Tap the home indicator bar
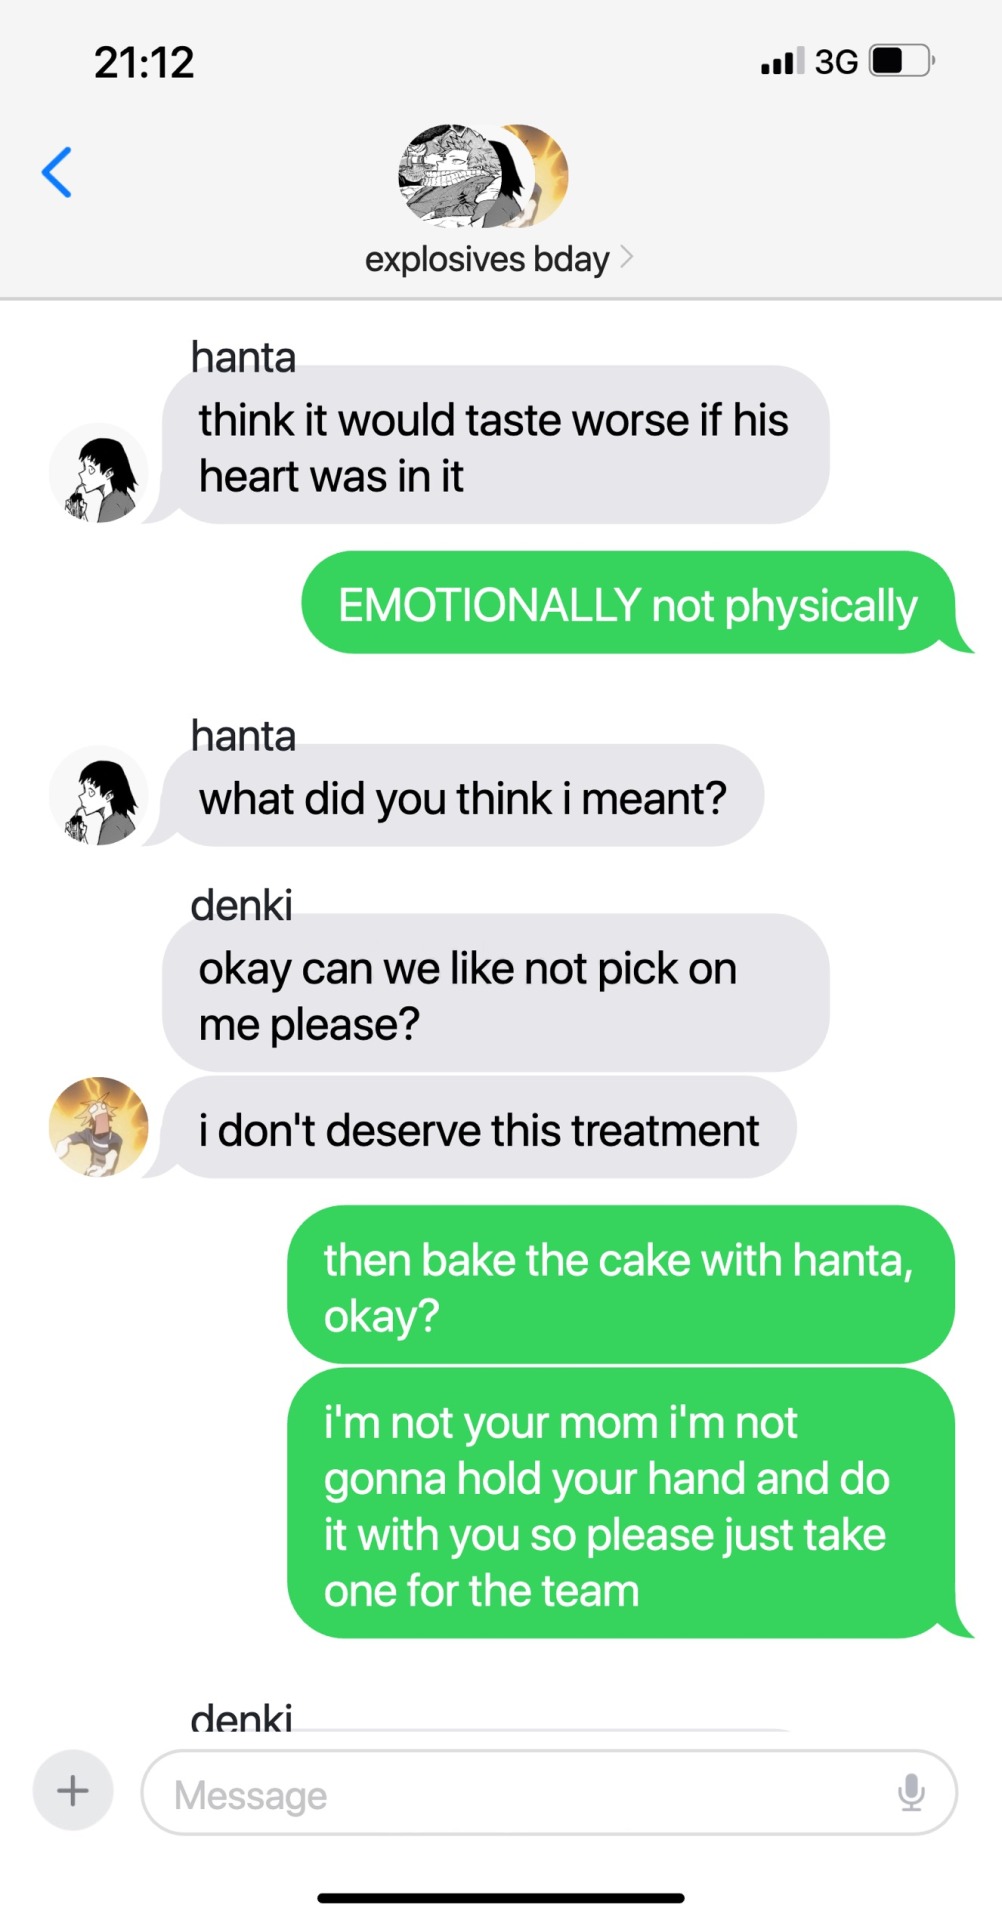This screenshot has width=1002, height=1920. (501, 1897)
